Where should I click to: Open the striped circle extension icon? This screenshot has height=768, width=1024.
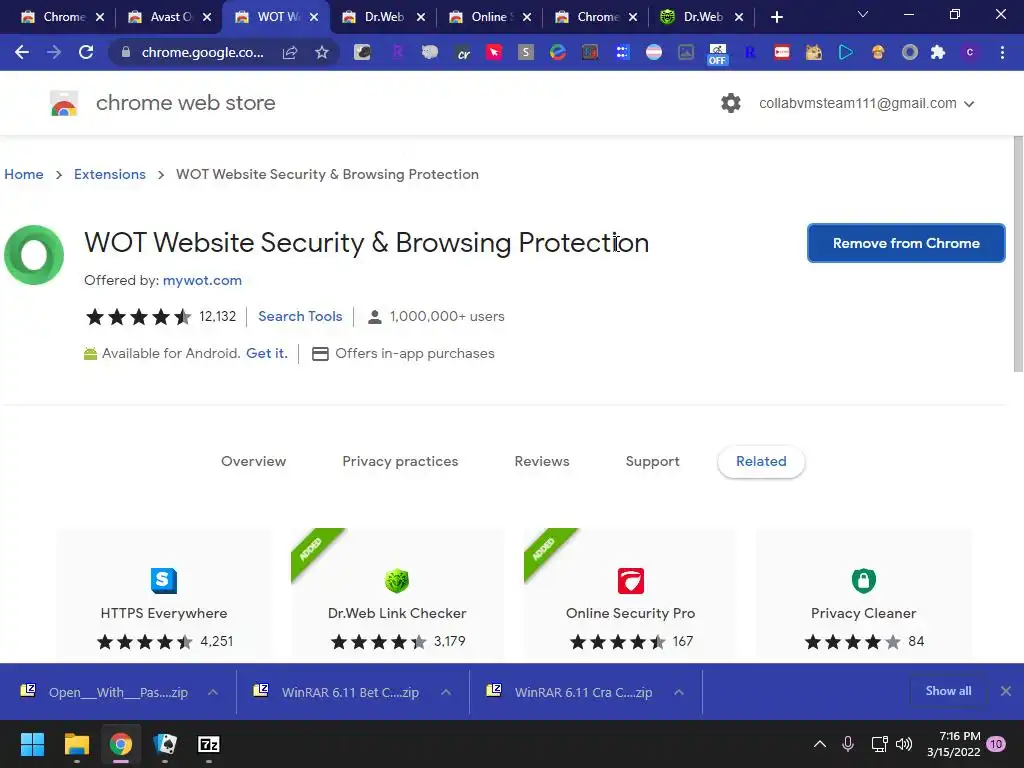click(654, 52)
